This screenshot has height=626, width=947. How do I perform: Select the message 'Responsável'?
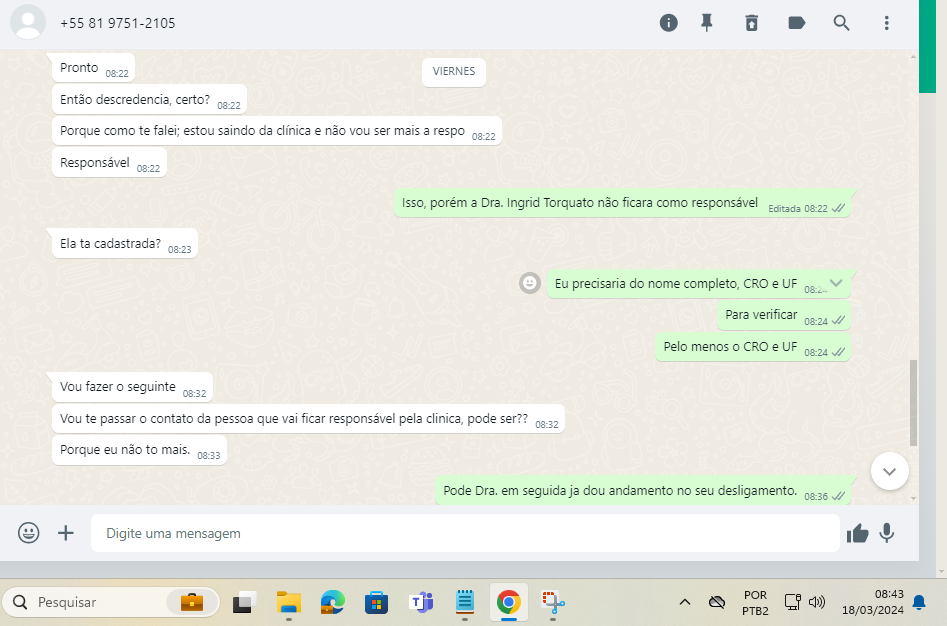coord(109,163)
